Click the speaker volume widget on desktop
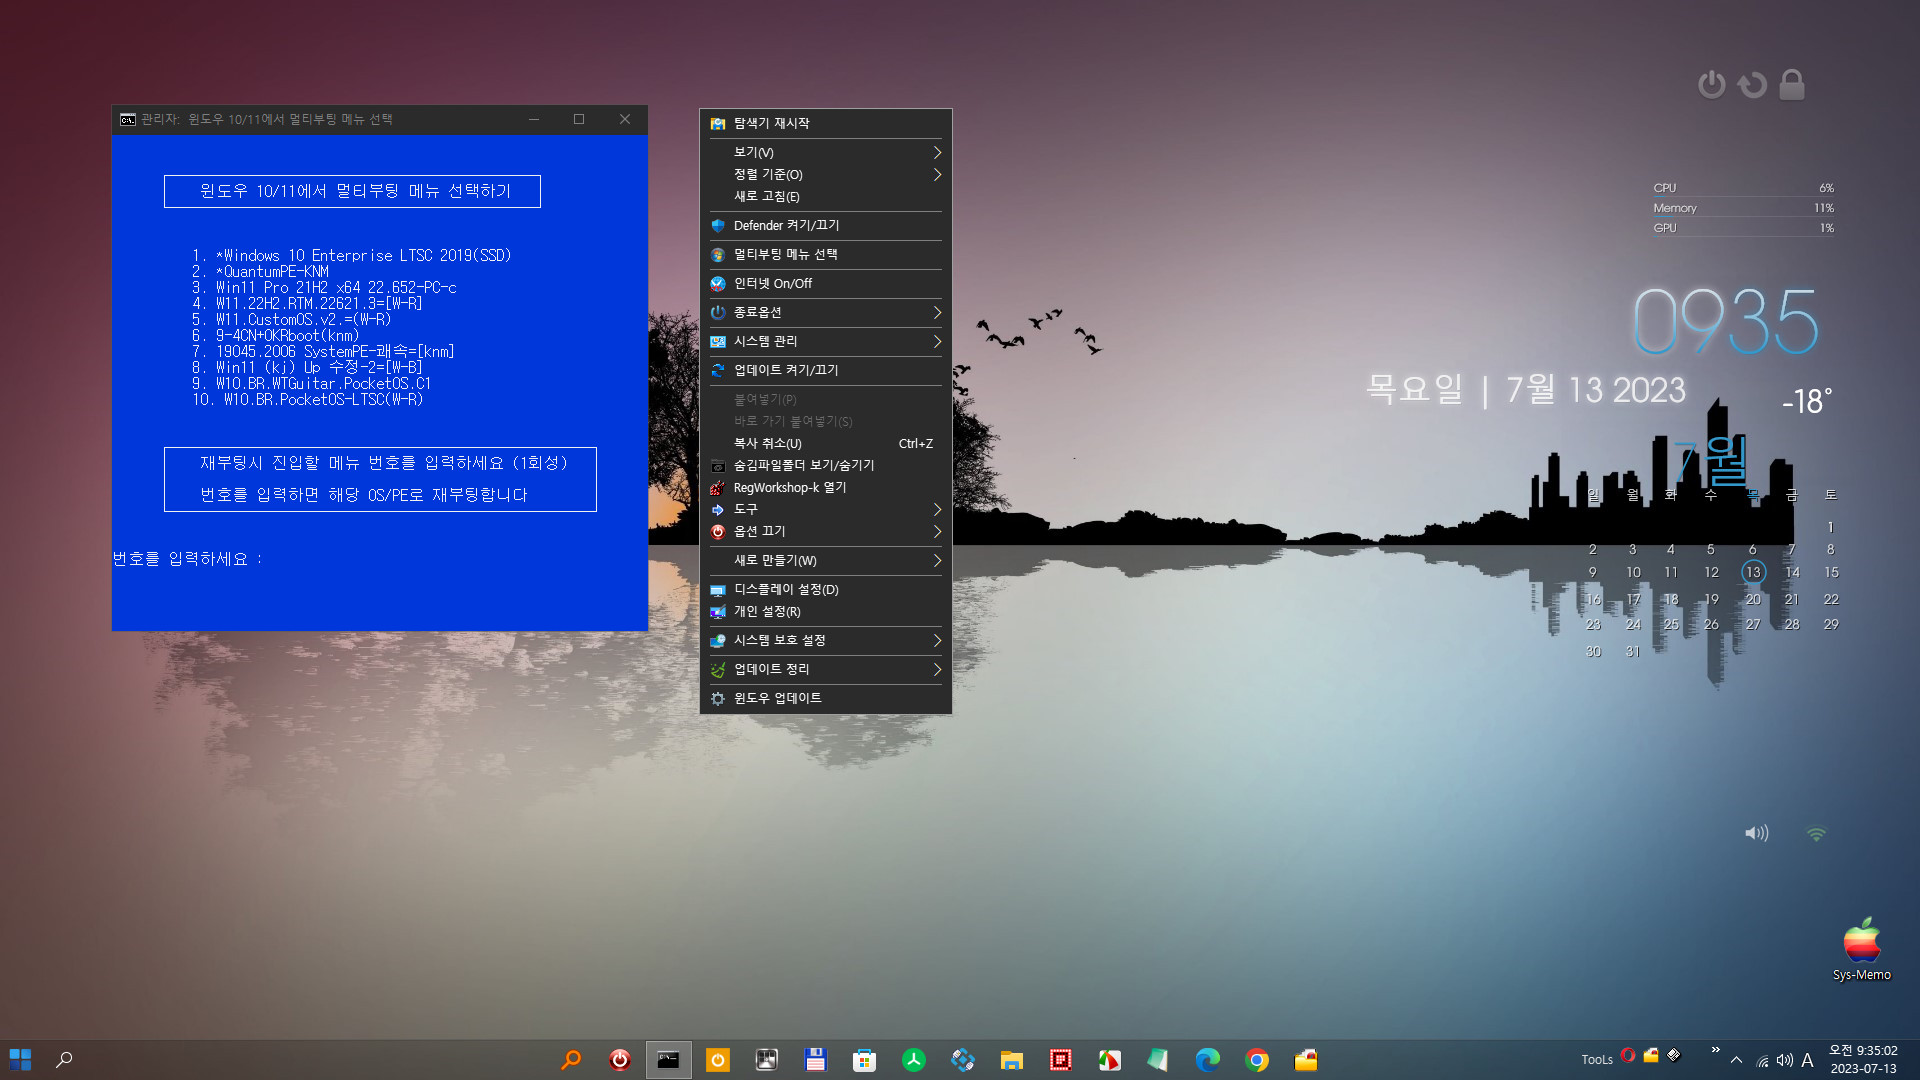 pos(1757,833)
